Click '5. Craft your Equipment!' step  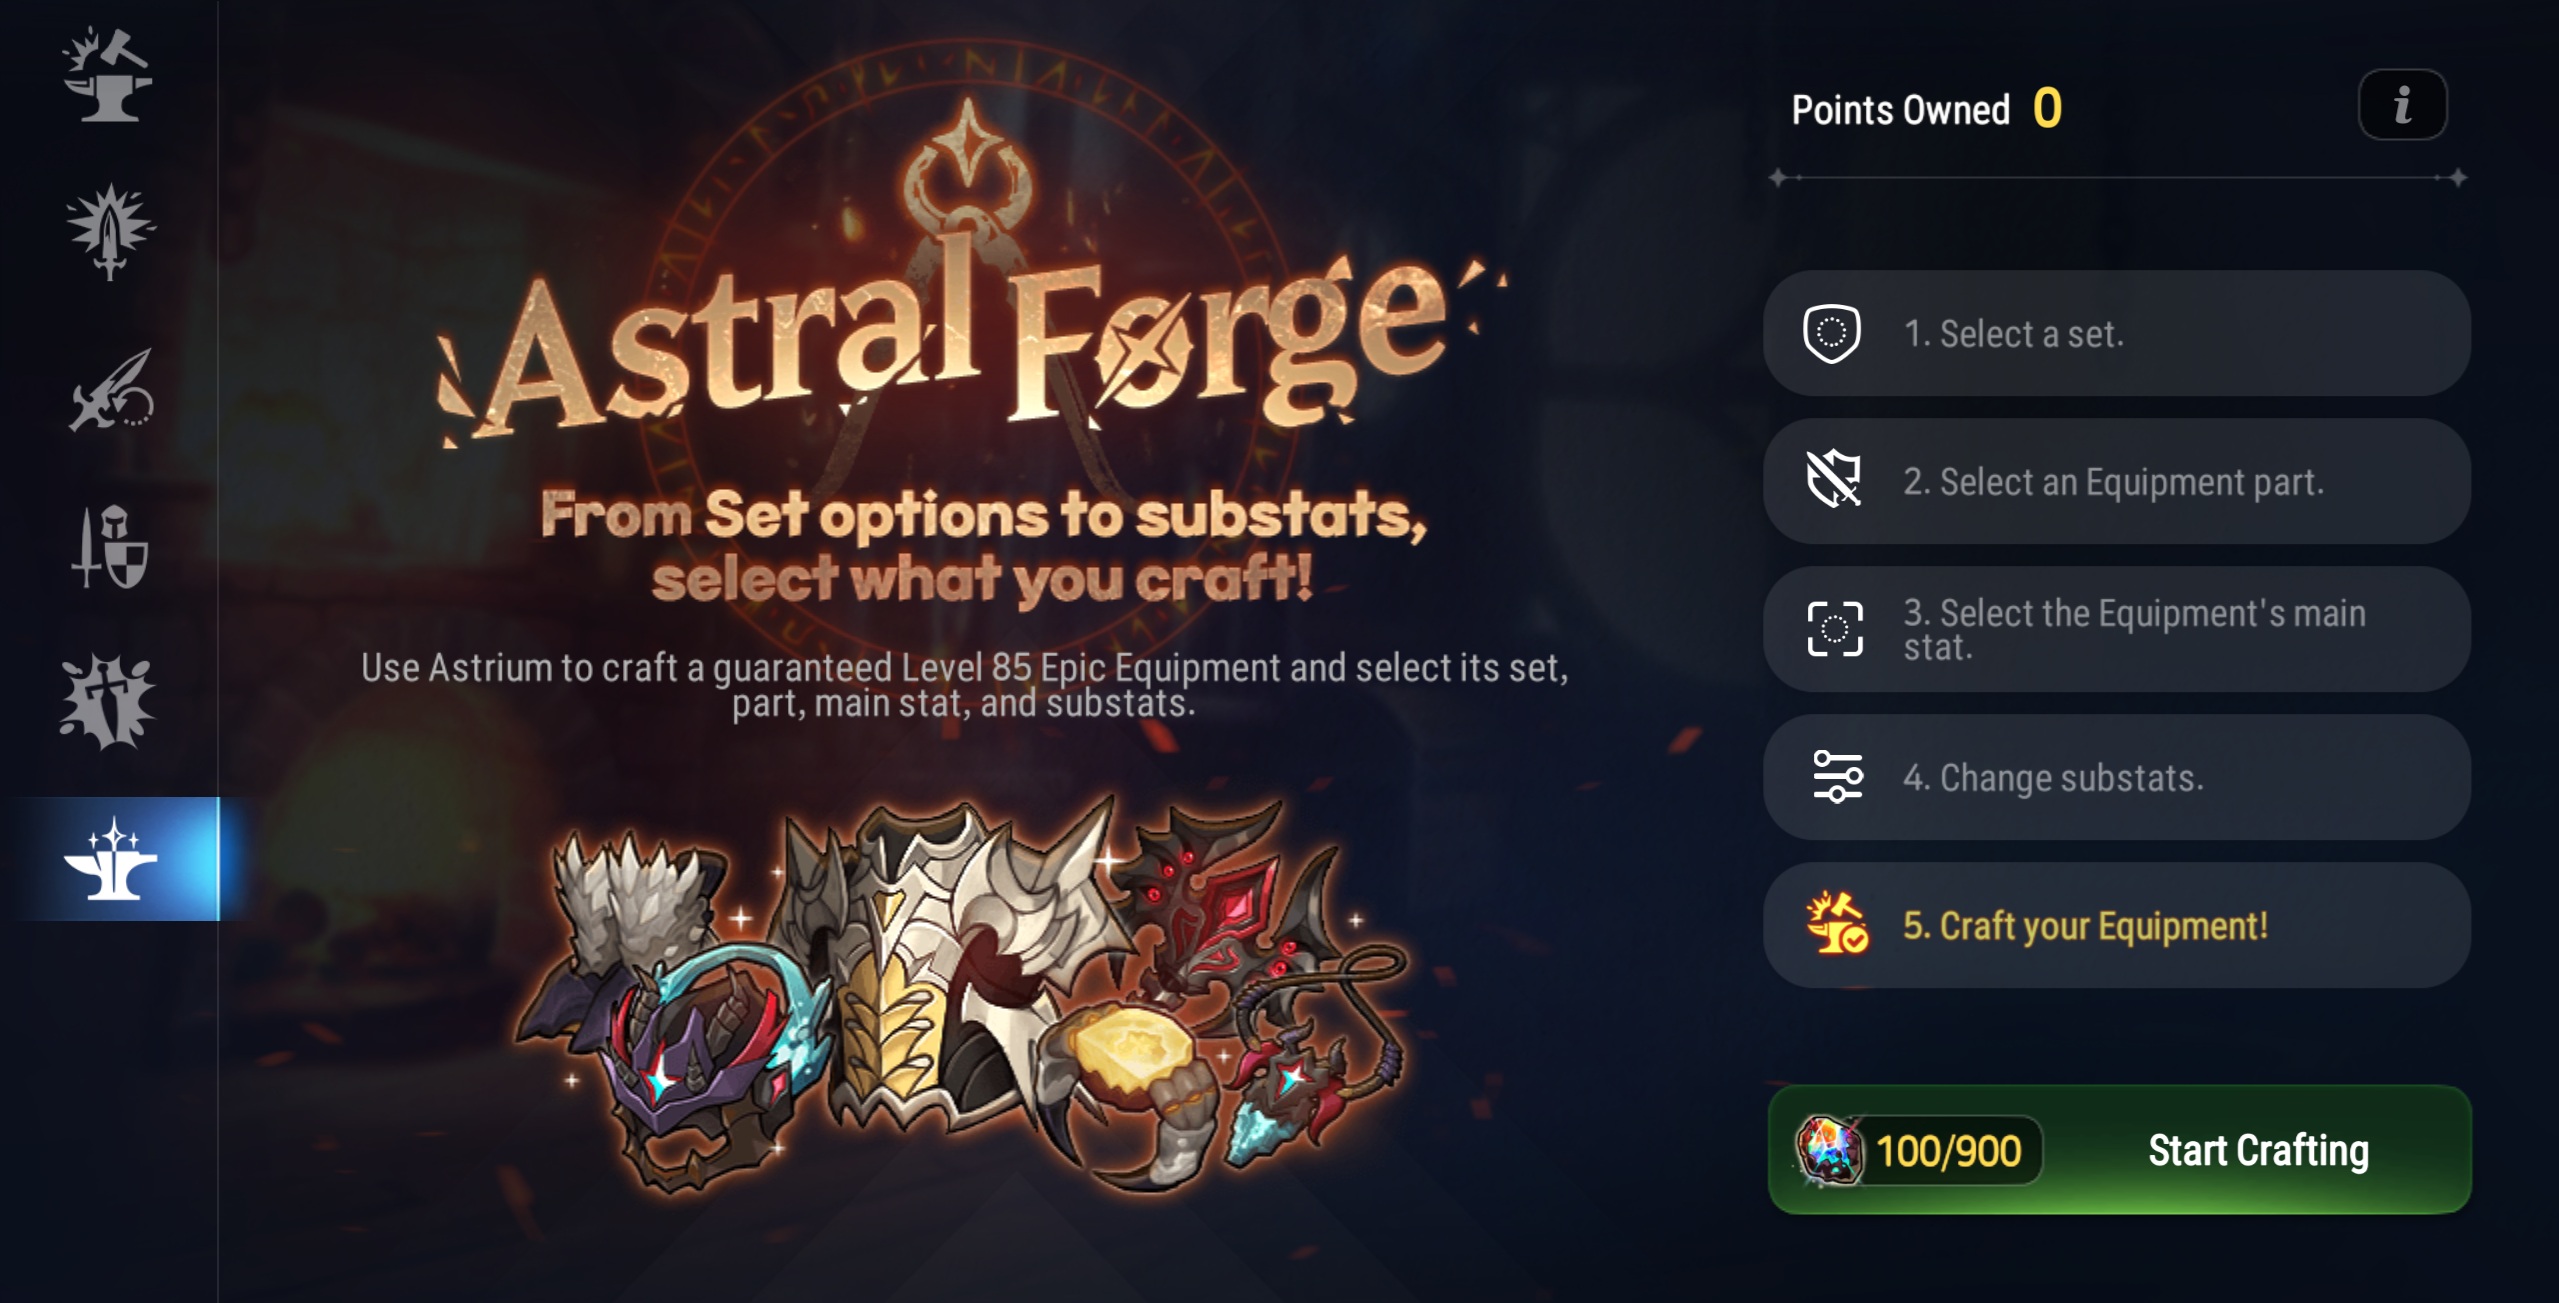pos(2115,925)
